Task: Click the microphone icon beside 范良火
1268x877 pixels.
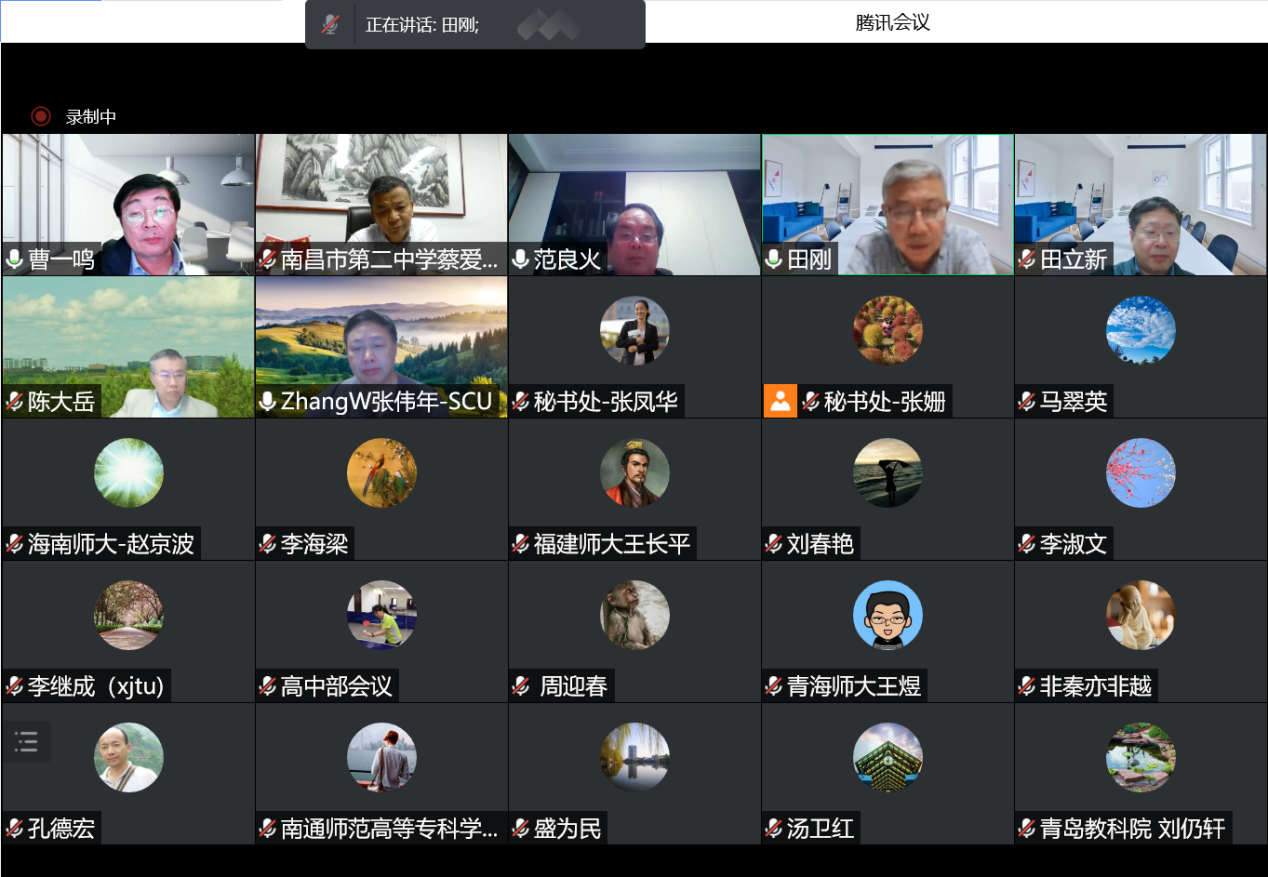Action: [x=520, y=260]
